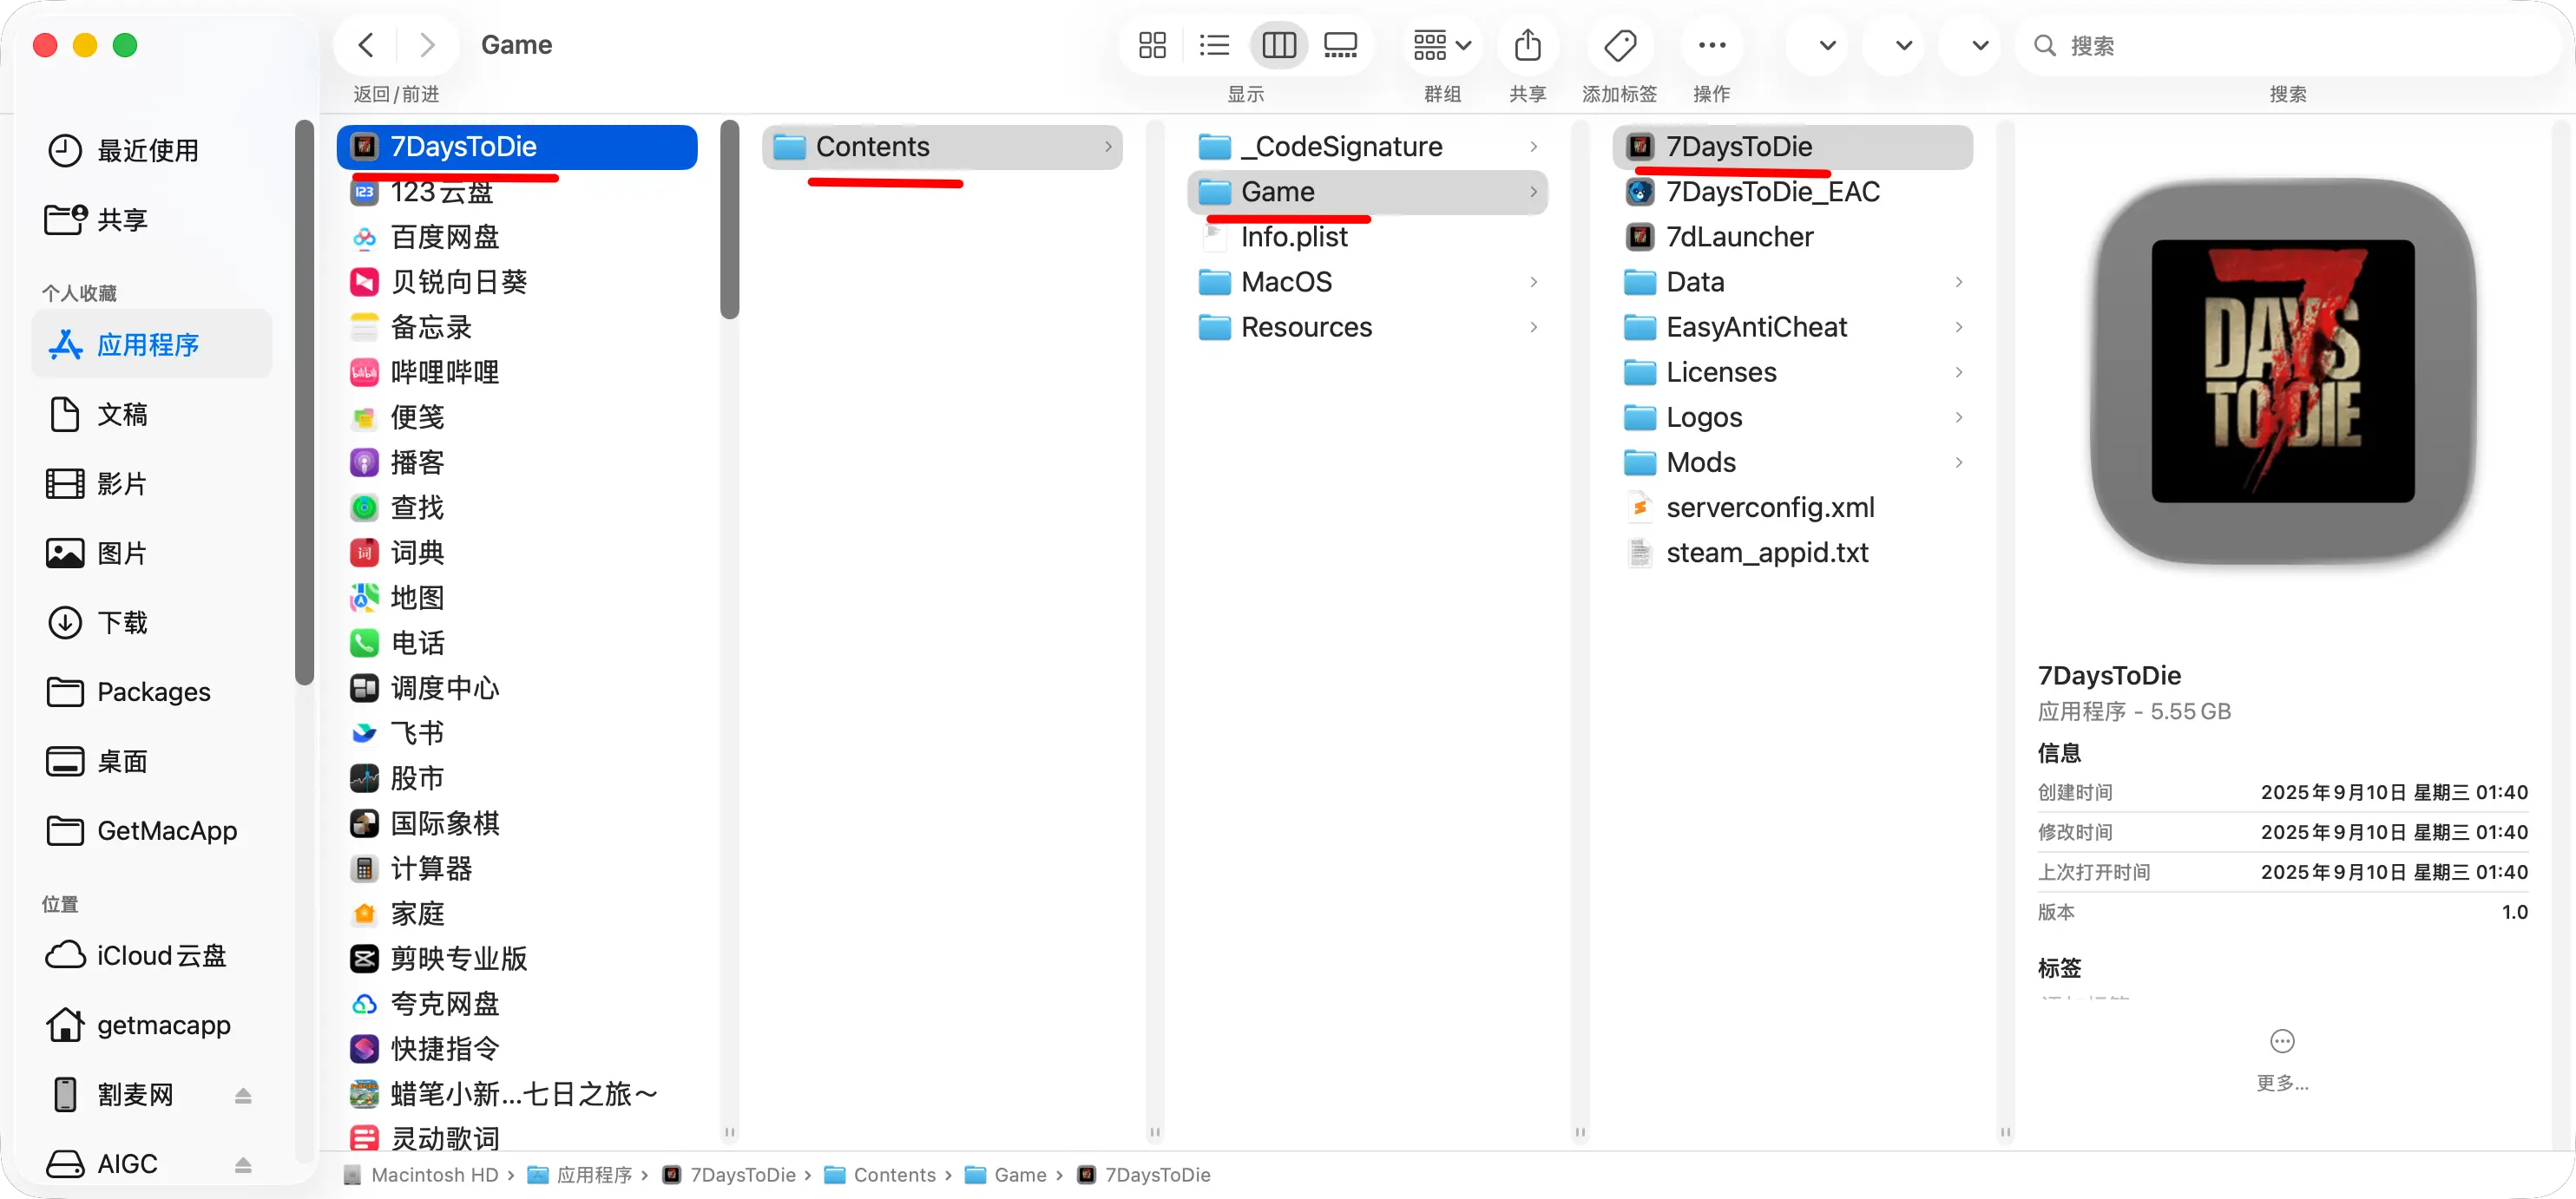
Task: Switch to icon grid view
Action: tap(1152, 45)
